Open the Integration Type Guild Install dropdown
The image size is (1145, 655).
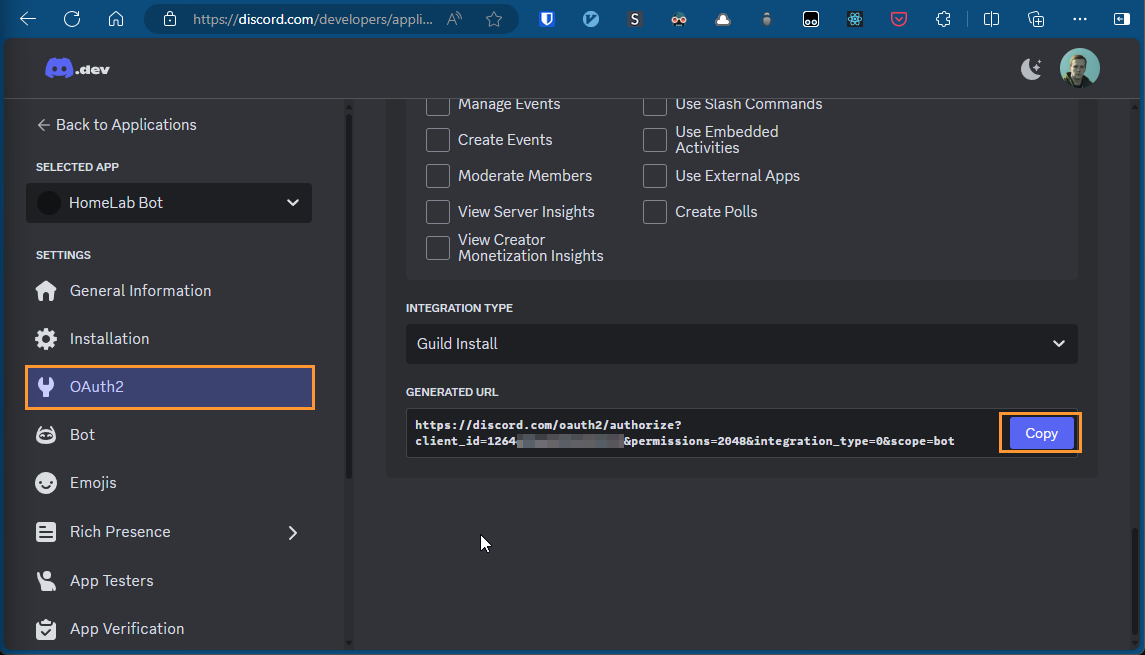pyautogui.click(x=741, y=344)
